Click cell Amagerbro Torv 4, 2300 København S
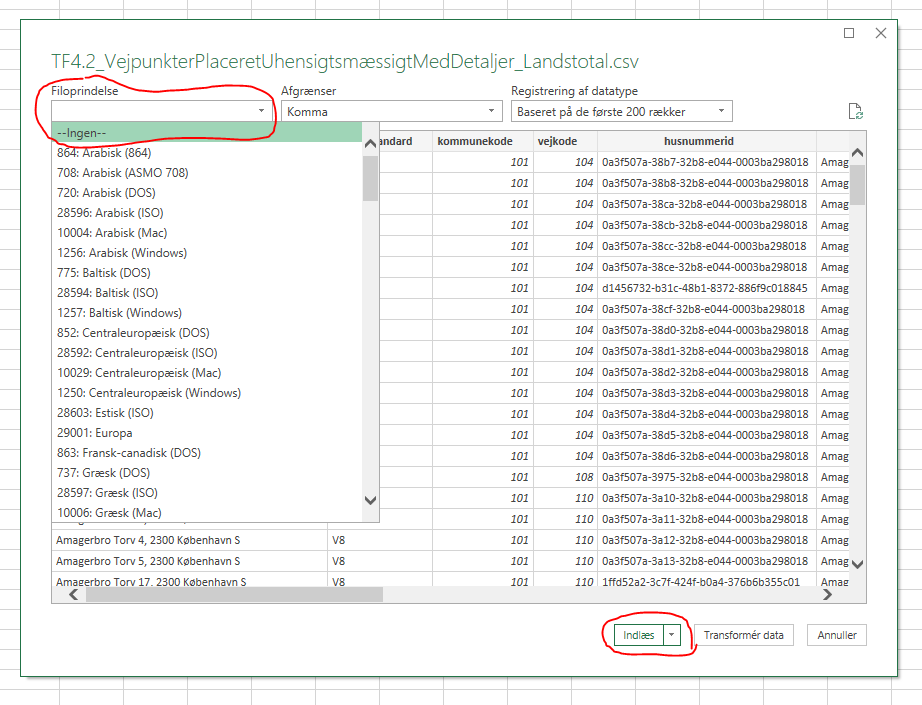 [x=189, y=540]
